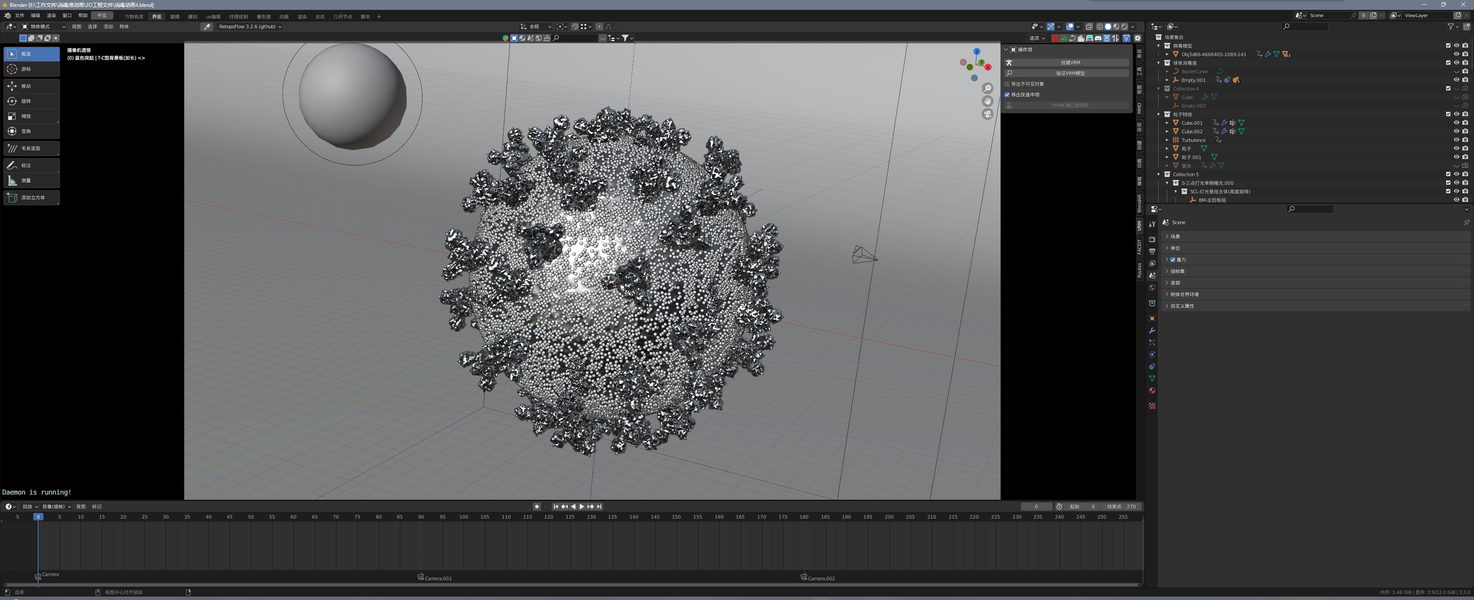Uncheck the 导出仅选中项 checkbox

pos(1007,94)
